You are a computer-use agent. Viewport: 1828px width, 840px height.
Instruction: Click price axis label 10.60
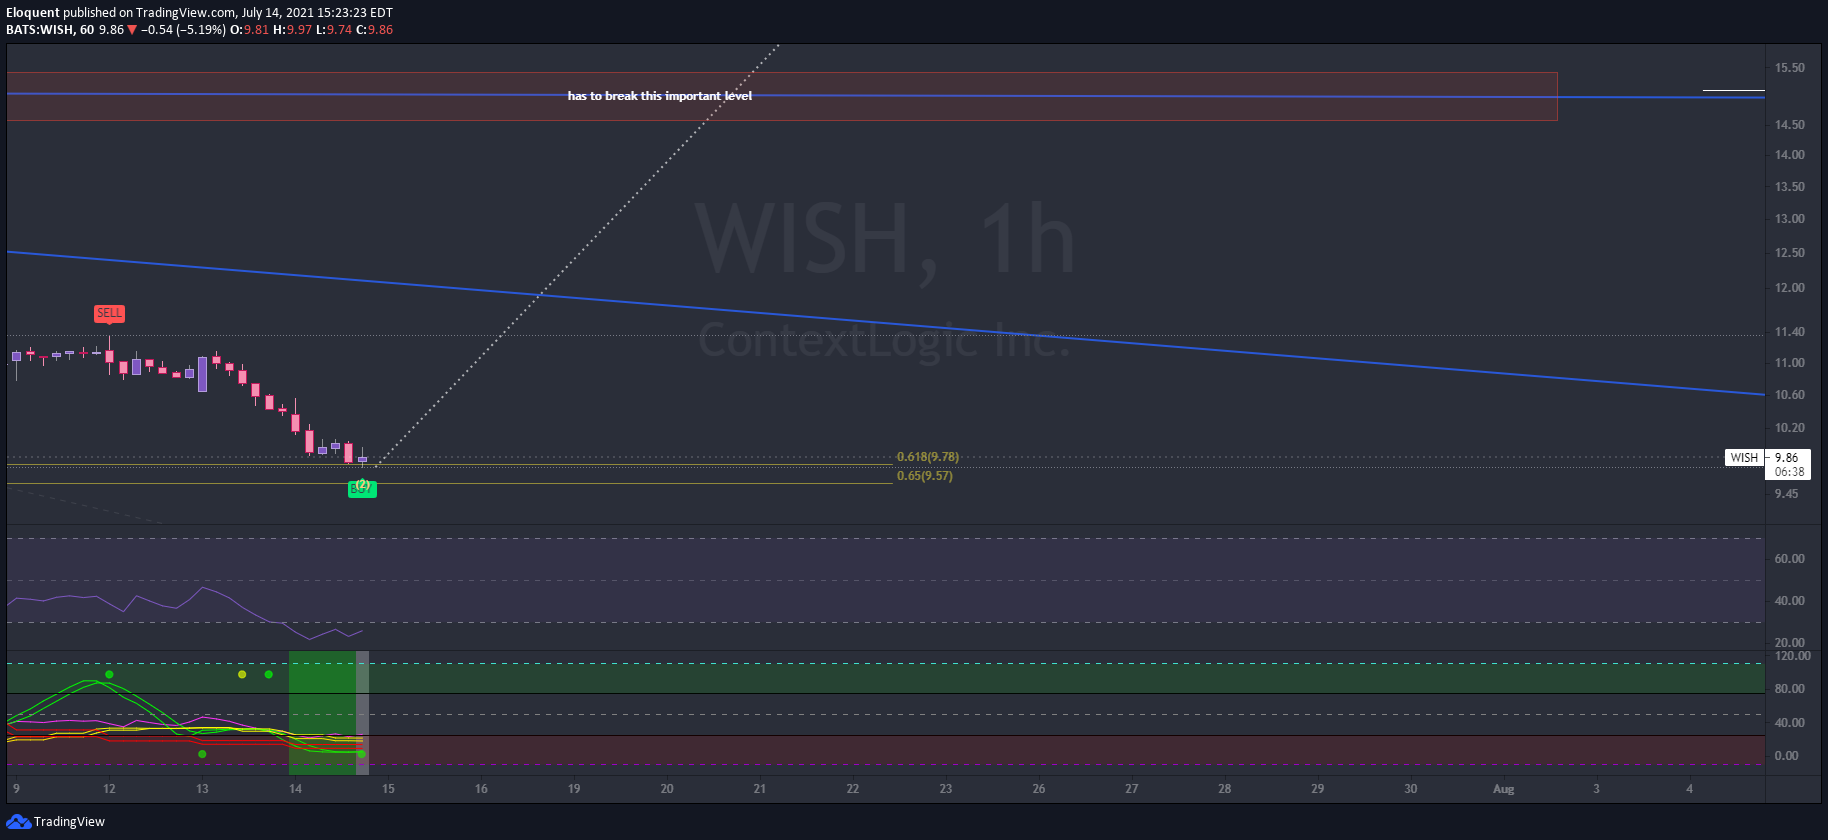pos(1790,395)
